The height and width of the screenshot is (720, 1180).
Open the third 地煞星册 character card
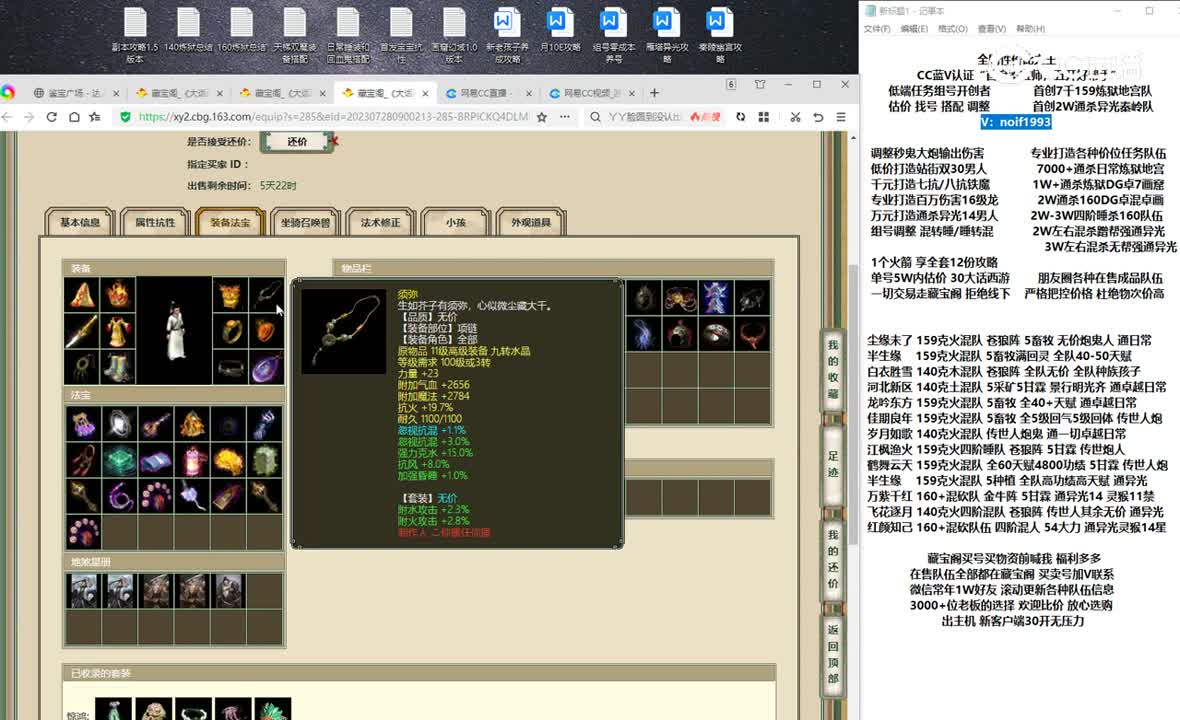156,591
